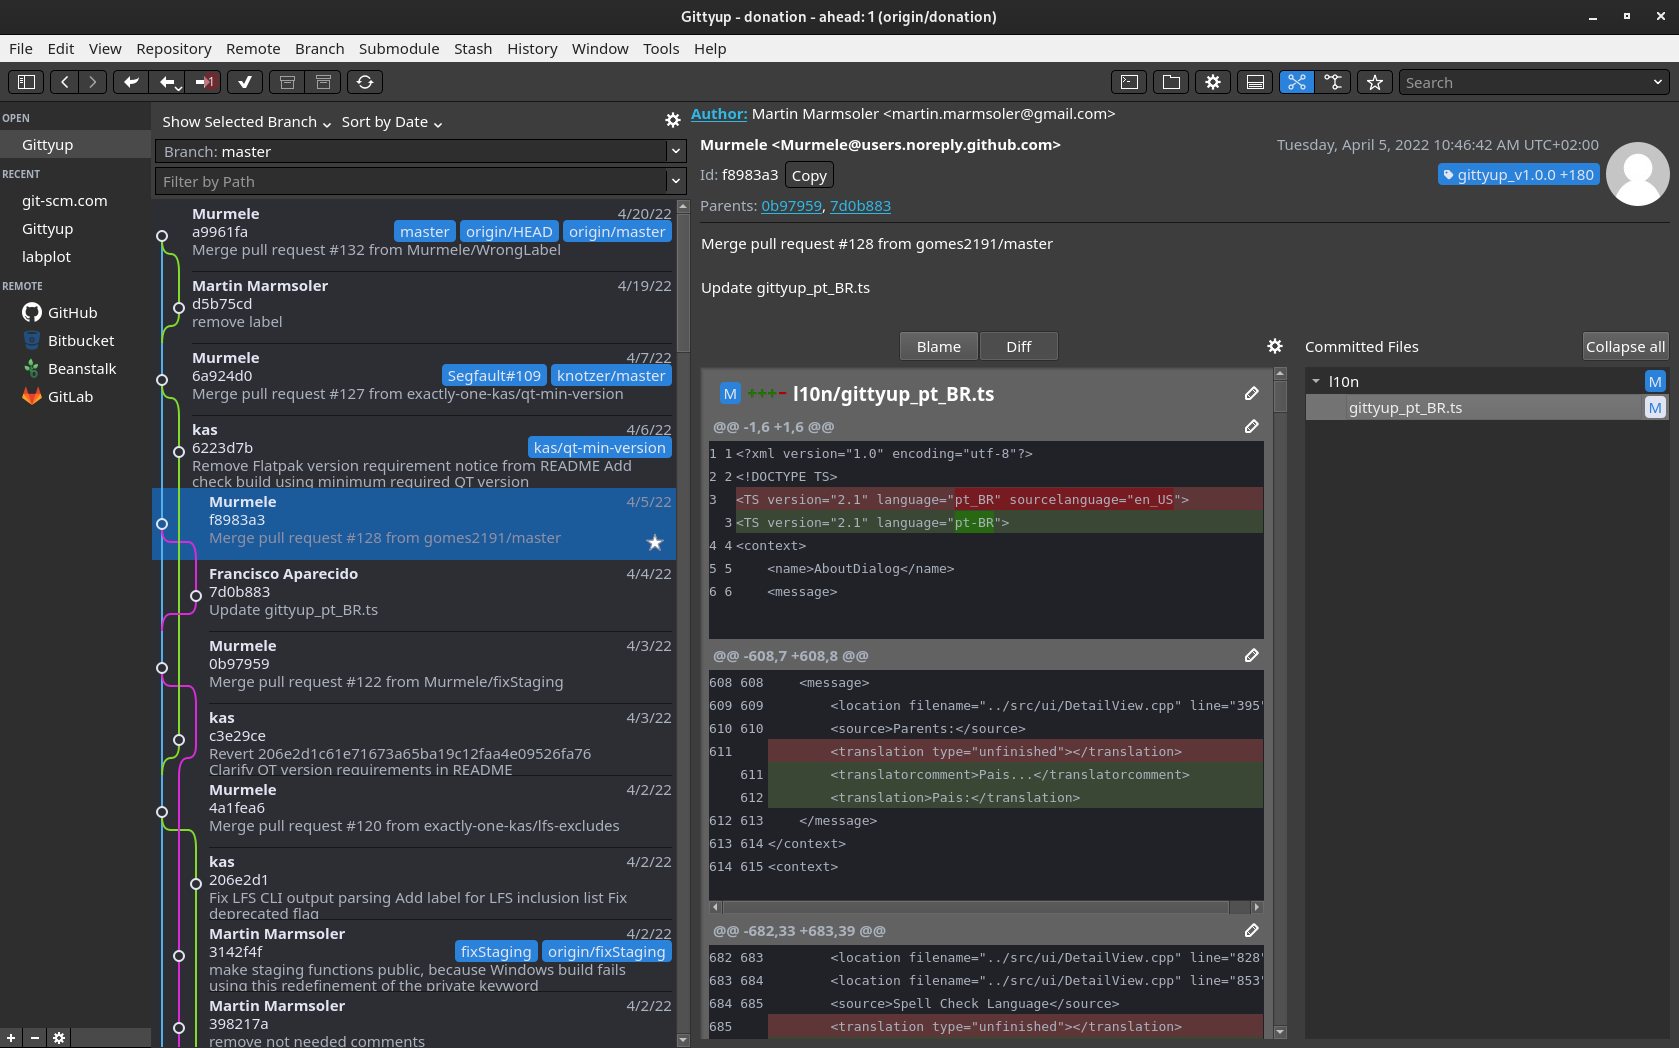Screen dimensions: 1679x1048
Task: Open the GitLab remote
Action: [58, 397]
